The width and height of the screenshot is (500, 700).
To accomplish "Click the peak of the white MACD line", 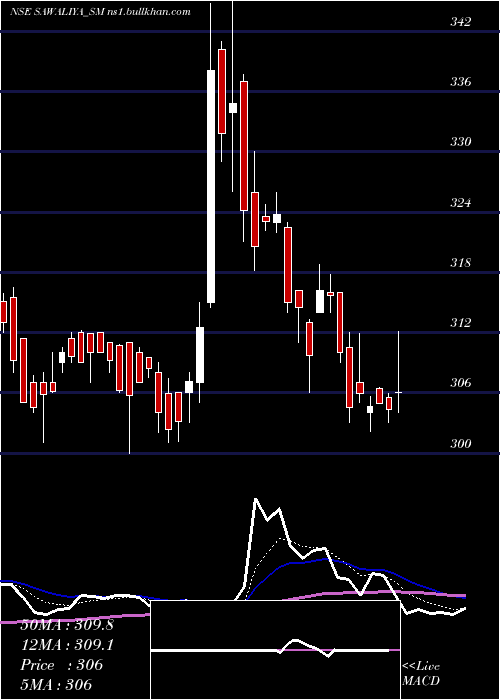I will (x=255, y=499).
